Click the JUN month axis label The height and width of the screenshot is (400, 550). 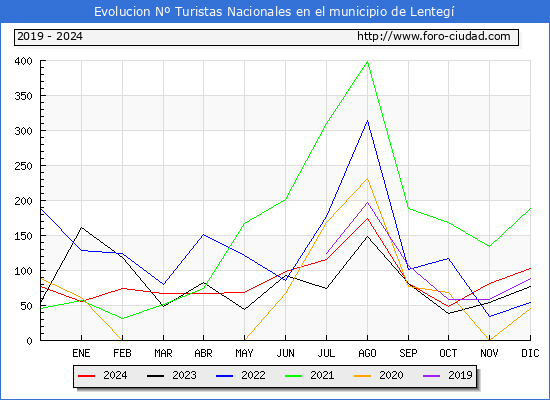point(286,353)
